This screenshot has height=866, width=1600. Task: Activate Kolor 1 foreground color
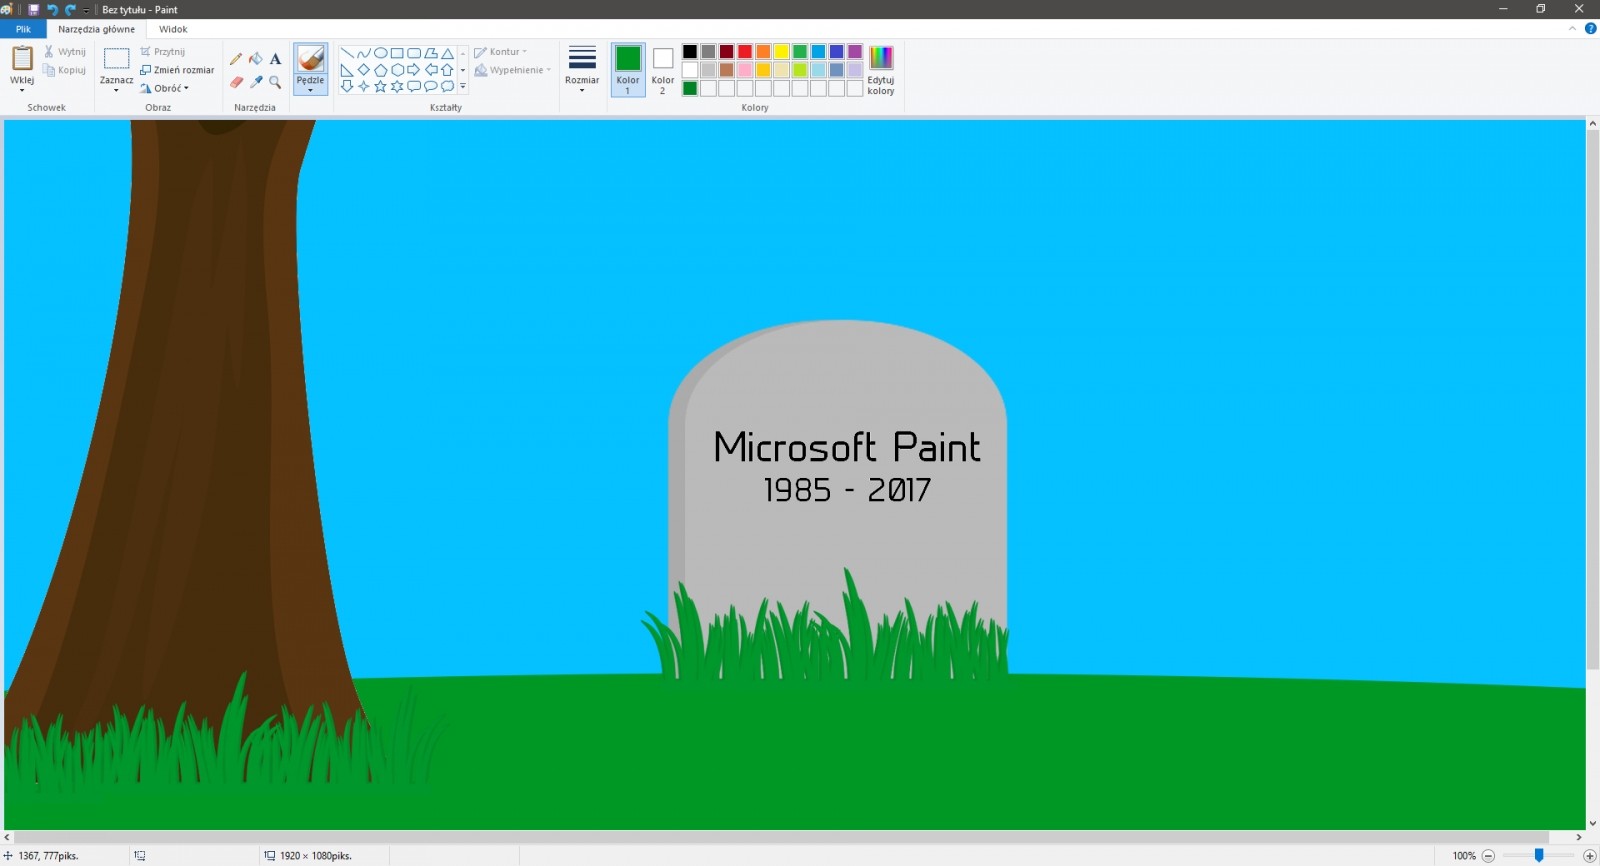pos(628,70)
